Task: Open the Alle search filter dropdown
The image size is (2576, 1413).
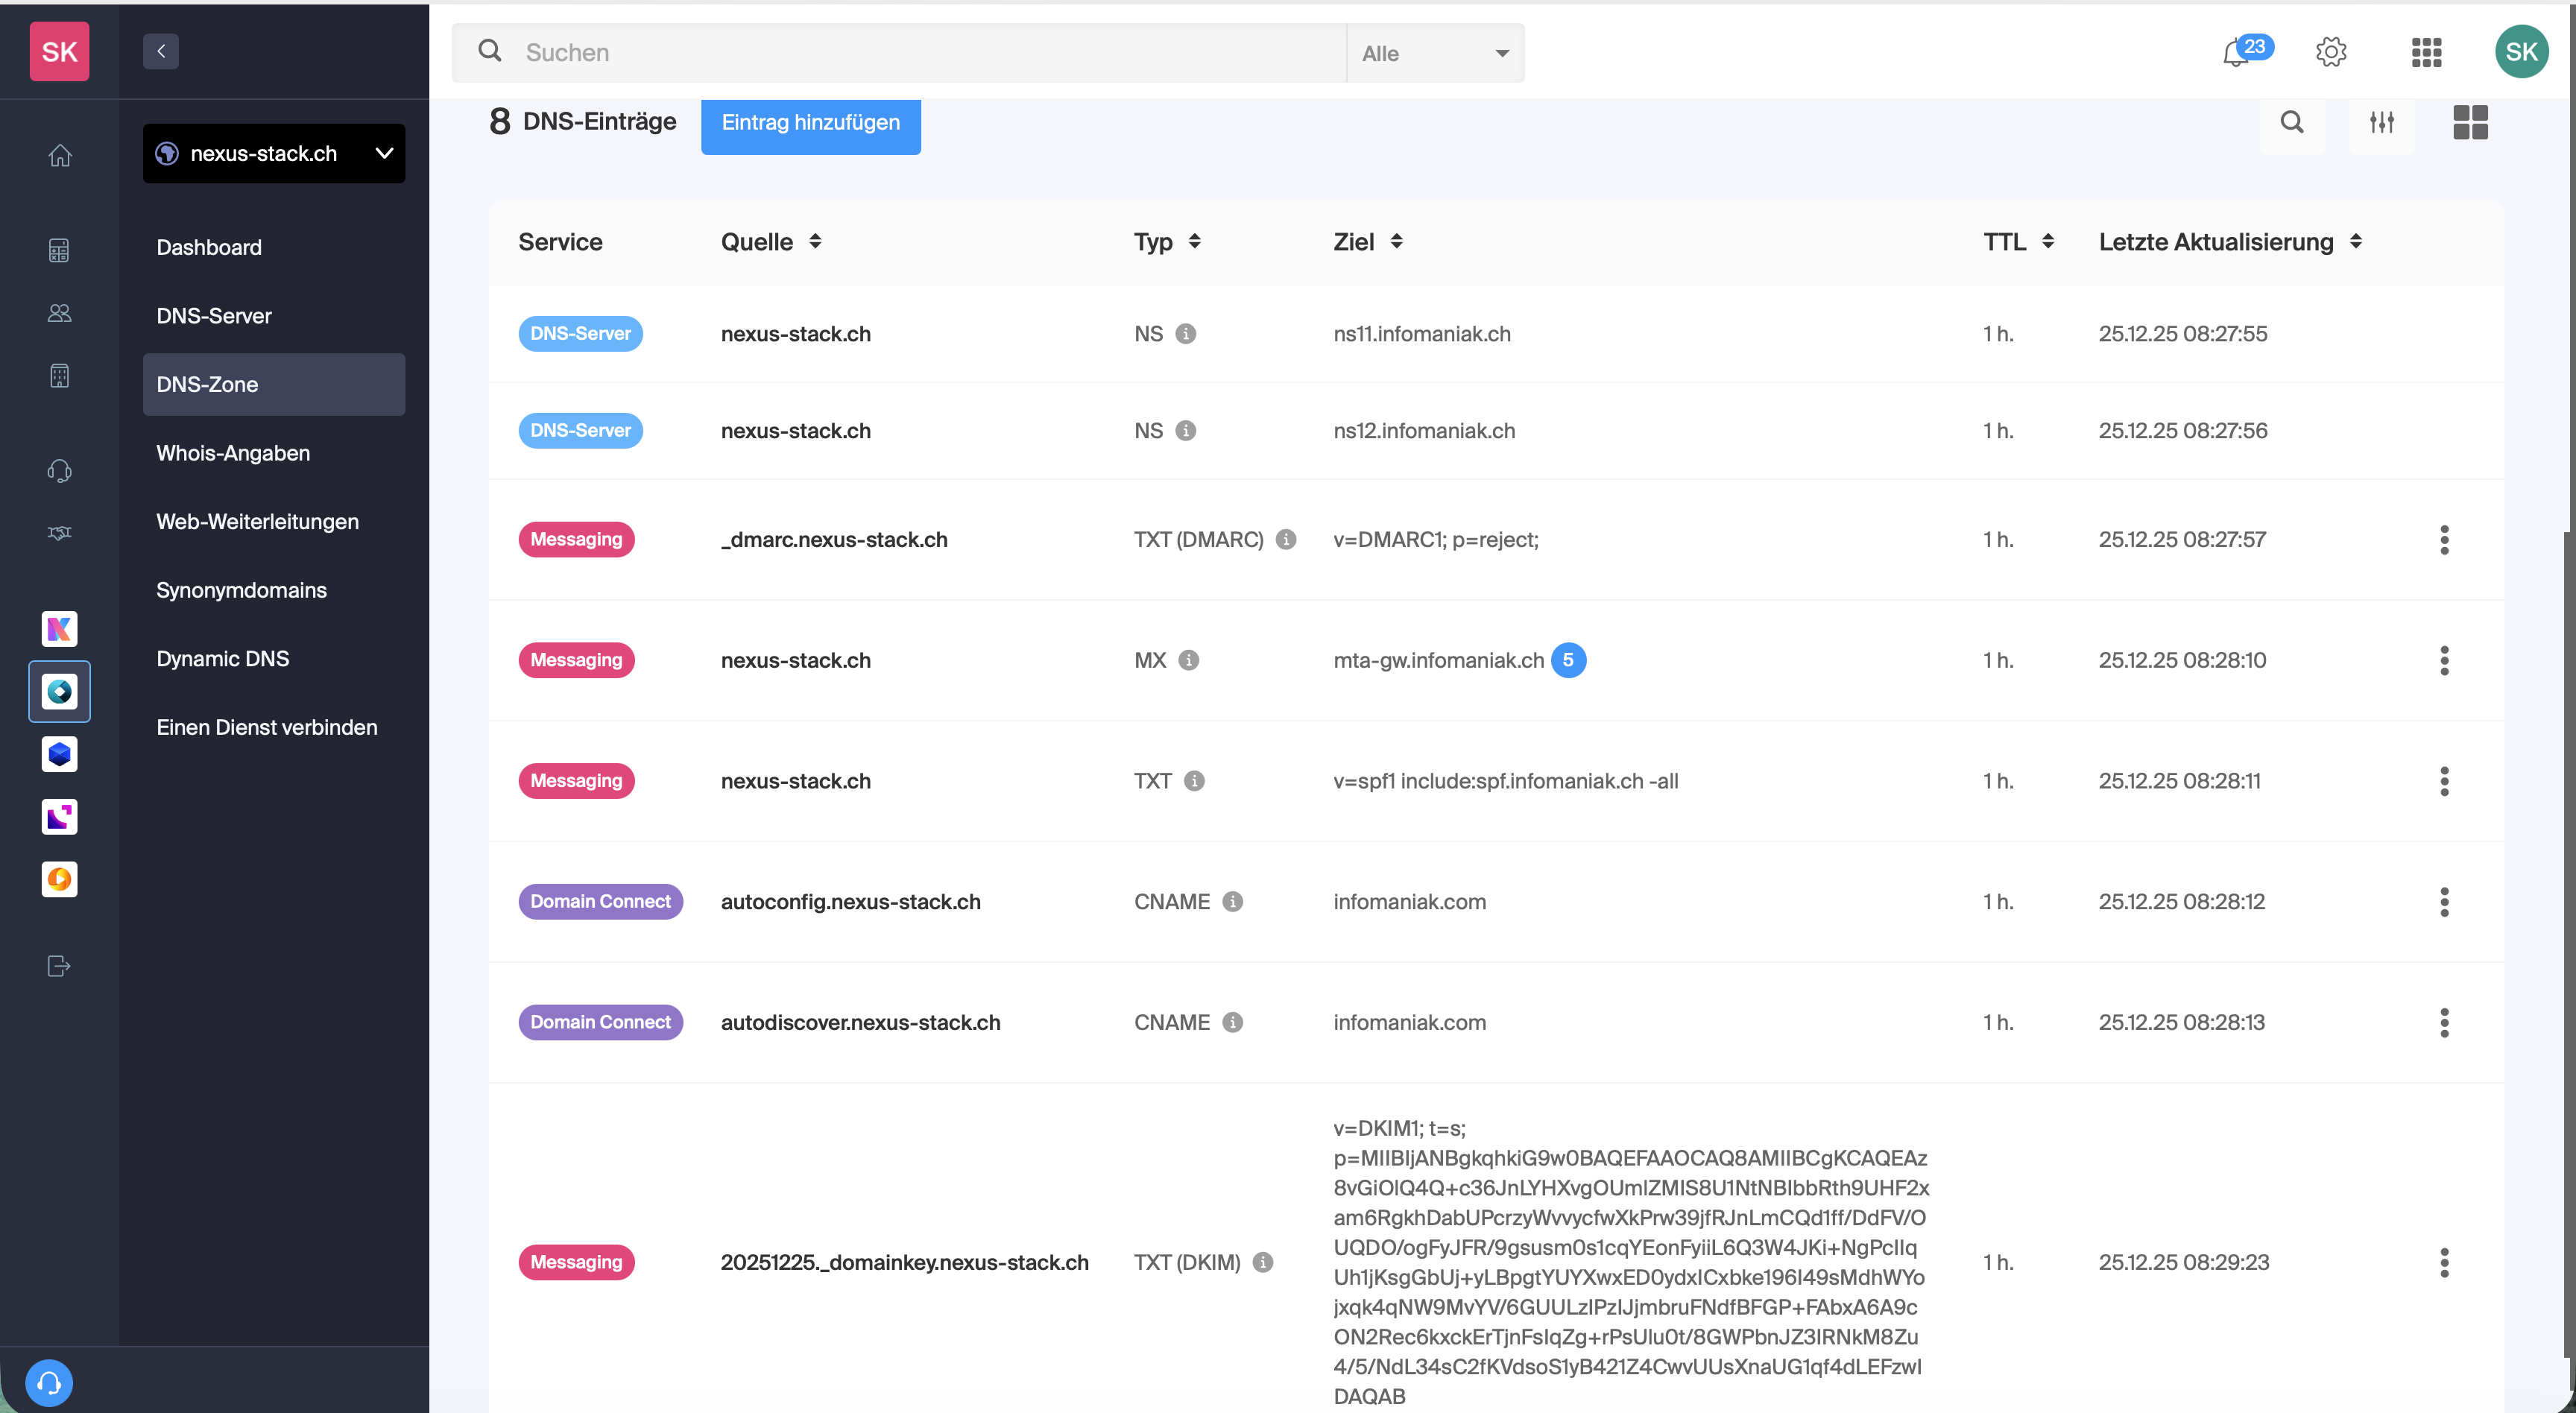Action: (x=1434, y=54)
